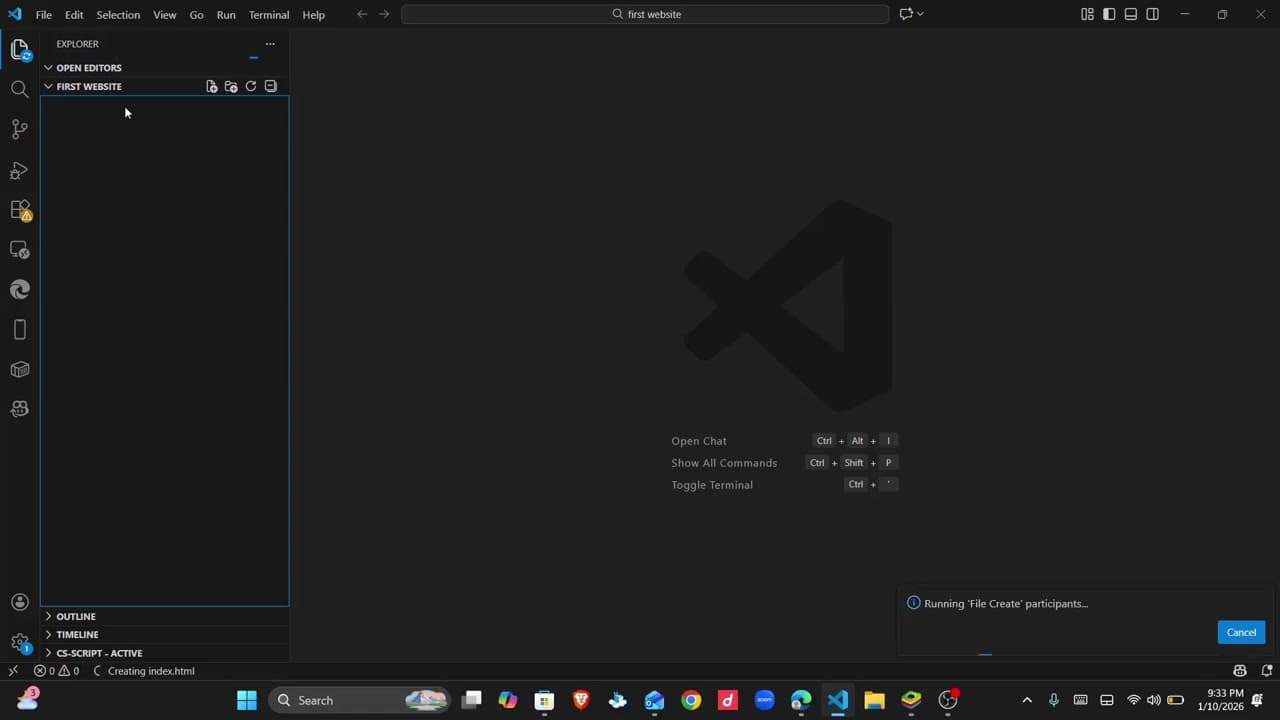
Task: Click the 'Running File Create participants' notification text
Action: [1006, 604]
